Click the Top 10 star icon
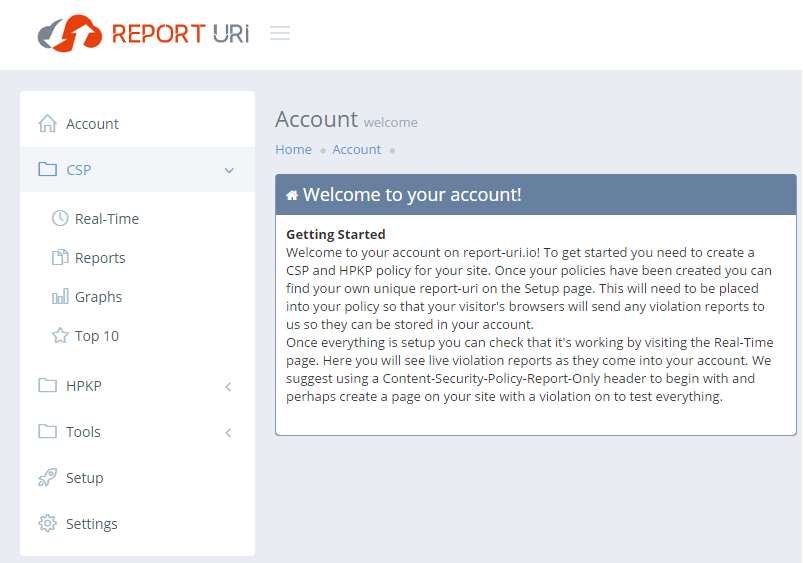Screen dimensions: 803x563 (60, 336)
